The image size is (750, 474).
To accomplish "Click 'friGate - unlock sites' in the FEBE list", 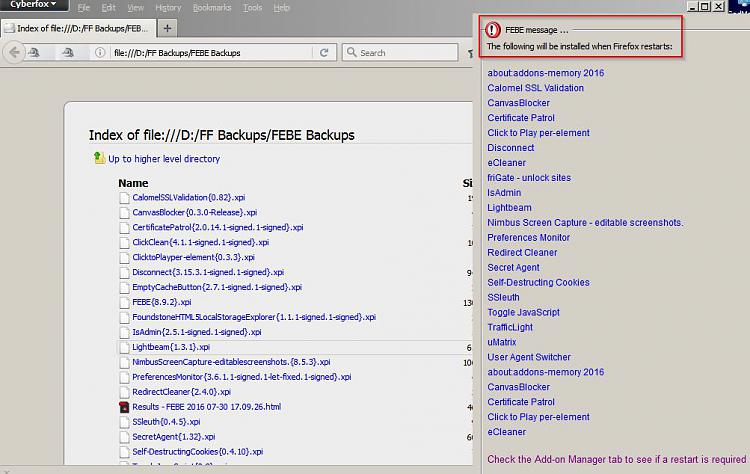I will pyautogui.click(x=529, y=178).
